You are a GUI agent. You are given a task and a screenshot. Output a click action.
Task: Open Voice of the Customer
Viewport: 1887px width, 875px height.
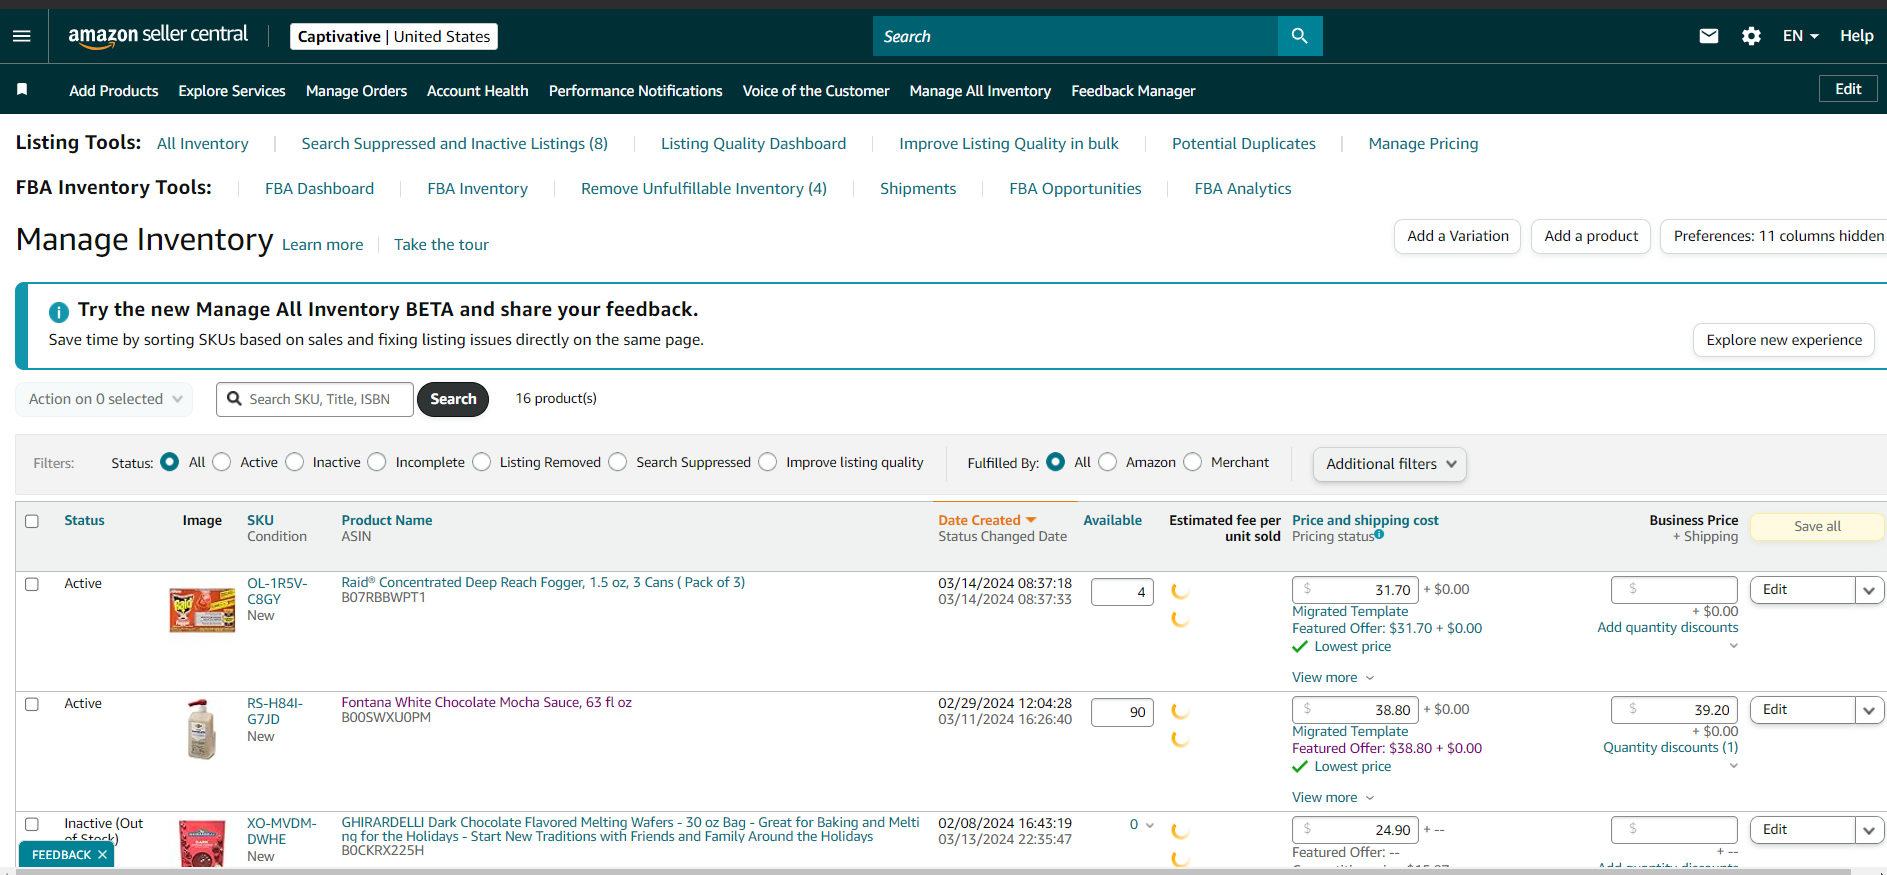tap(816, 91)
